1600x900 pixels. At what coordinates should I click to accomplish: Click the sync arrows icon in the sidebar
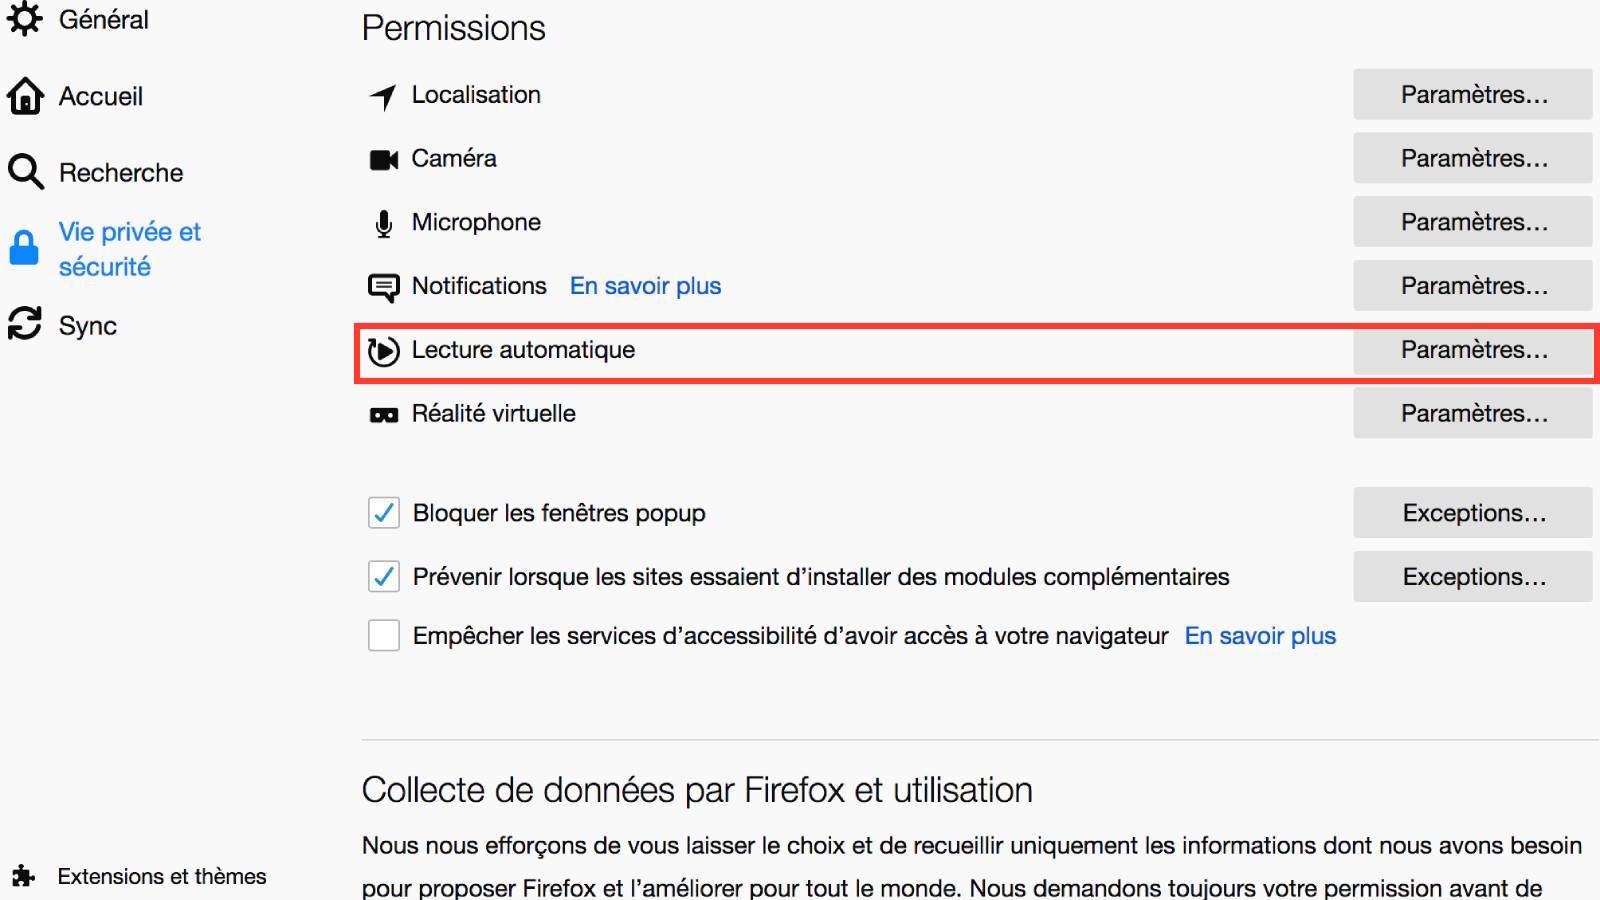coord(25,324)
